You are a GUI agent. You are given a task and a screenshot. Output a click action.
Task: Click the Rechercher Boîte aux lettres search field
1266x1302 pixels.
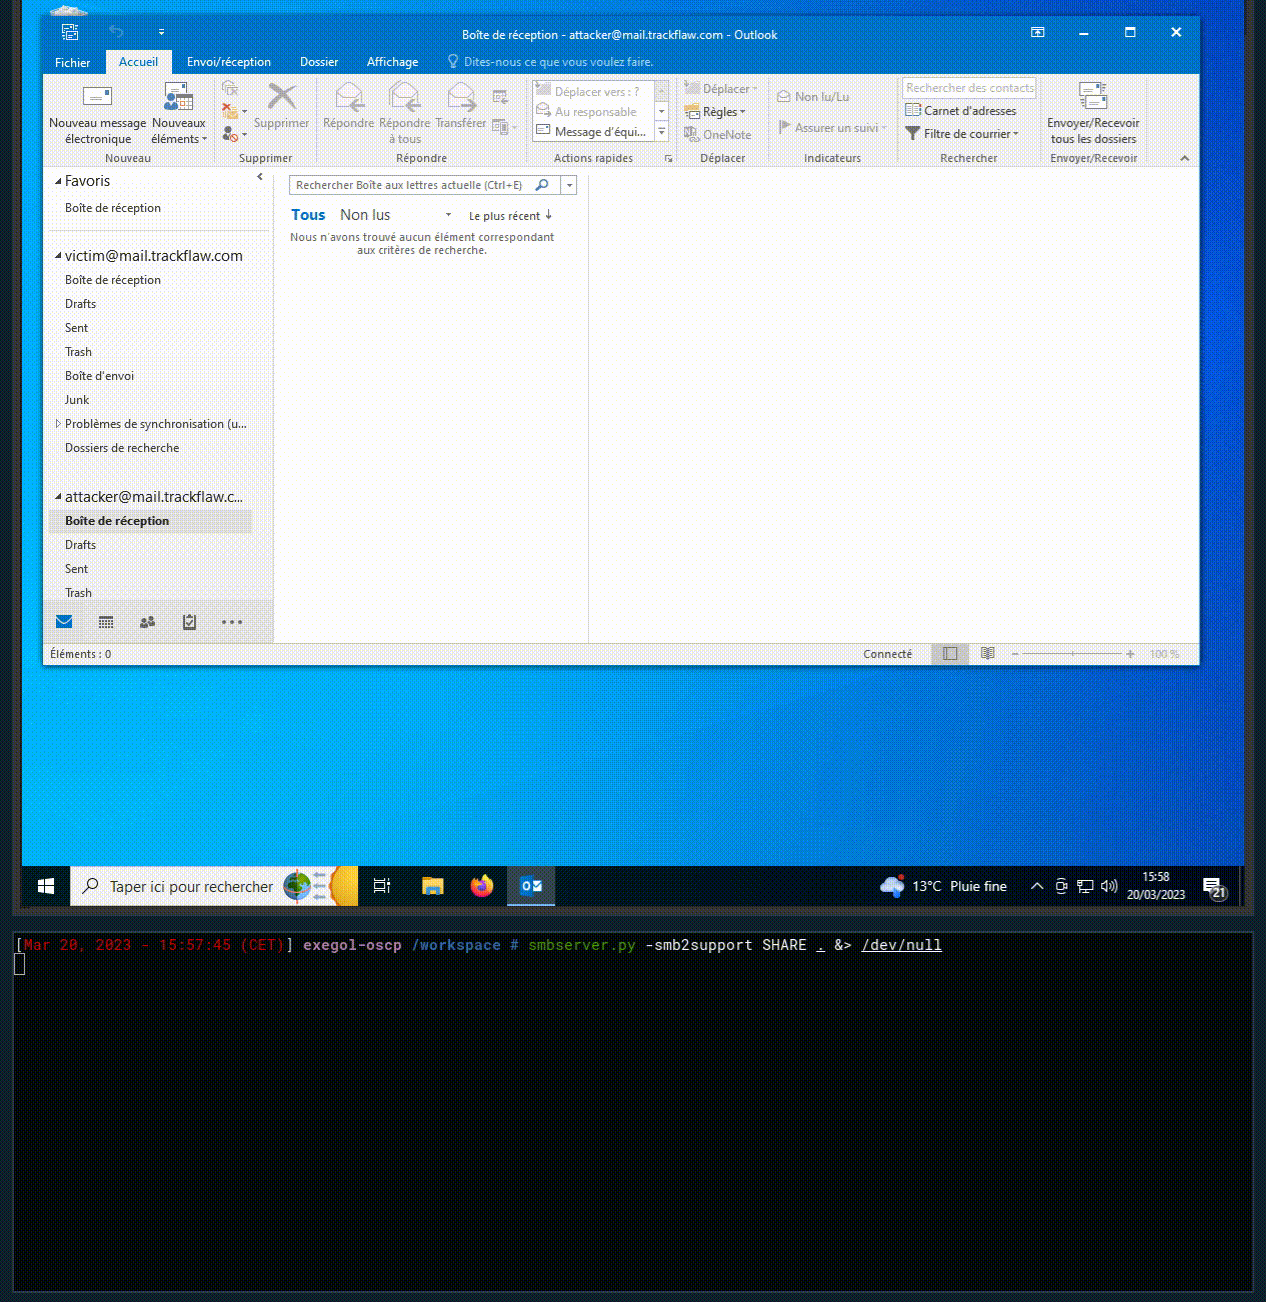point(412,185)
